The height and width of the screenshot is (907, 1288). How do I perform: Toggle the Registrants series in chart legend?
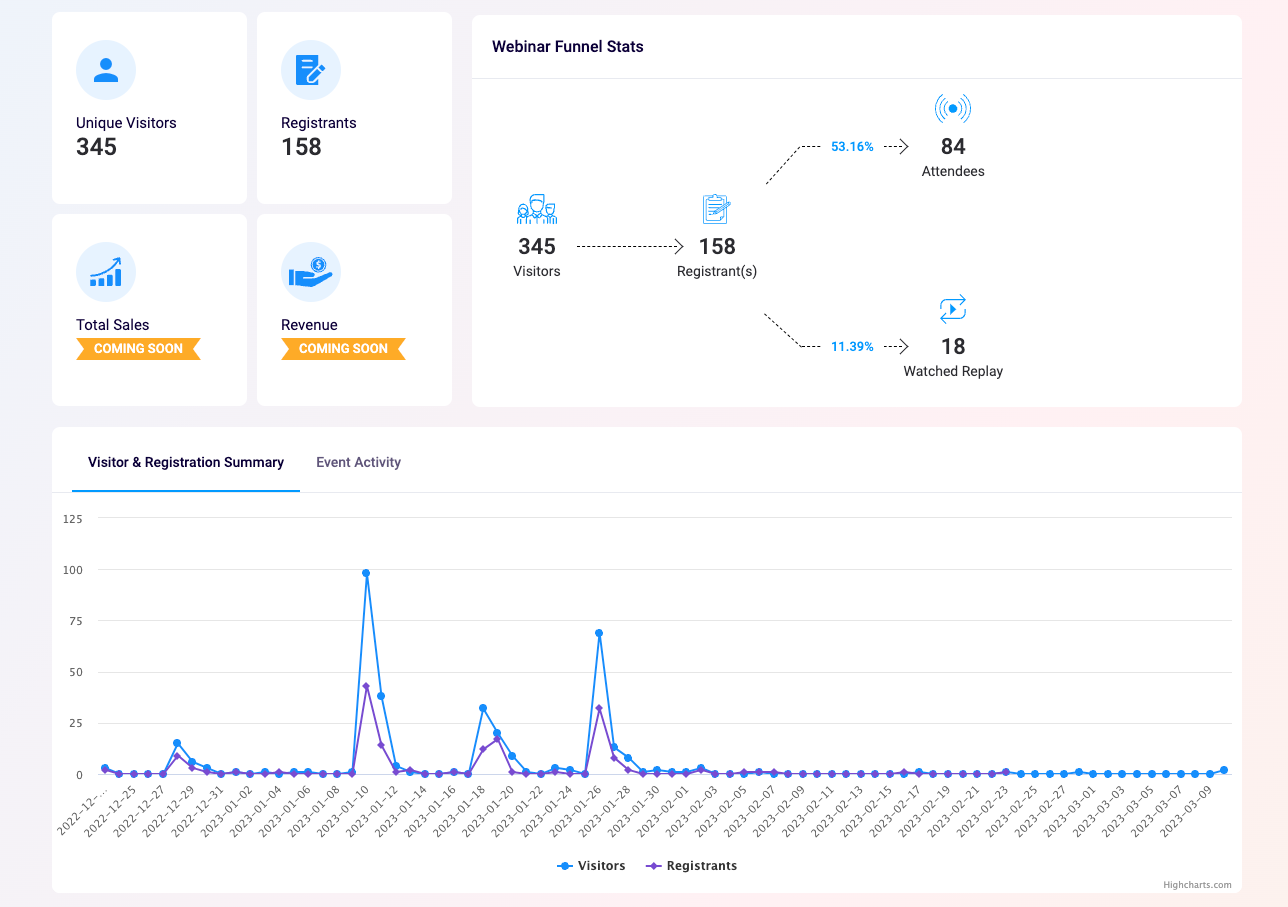692,866
